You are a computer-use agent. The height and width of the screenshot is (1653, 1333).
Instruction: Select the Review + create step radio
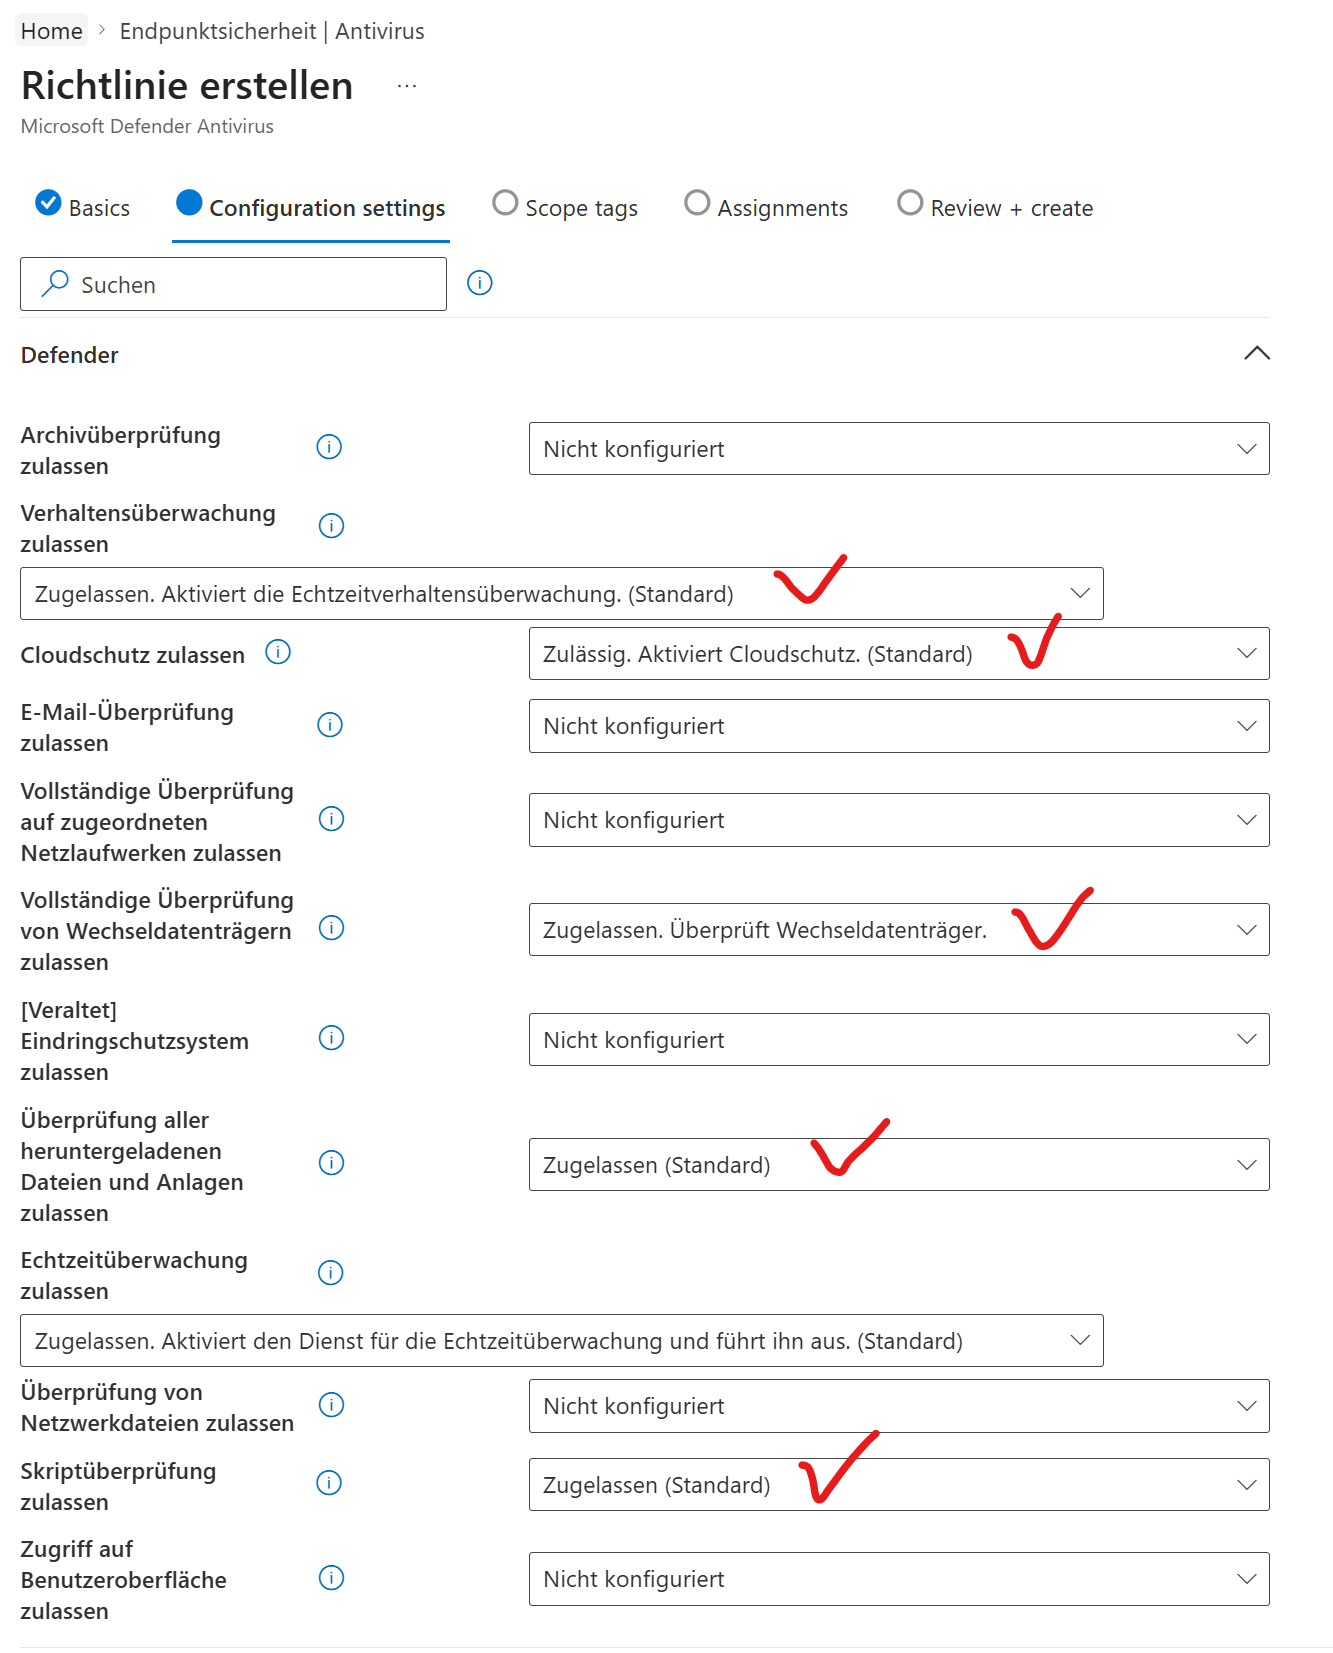click(910, 203)
